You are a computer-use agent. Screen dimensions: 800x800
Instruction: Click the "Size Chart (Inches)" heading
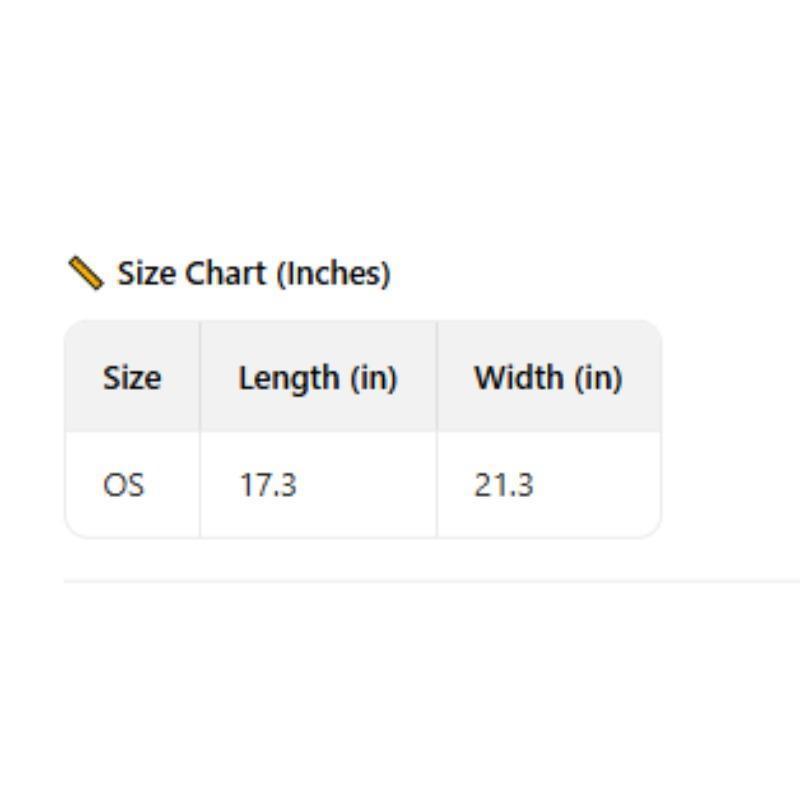point(253,273)
